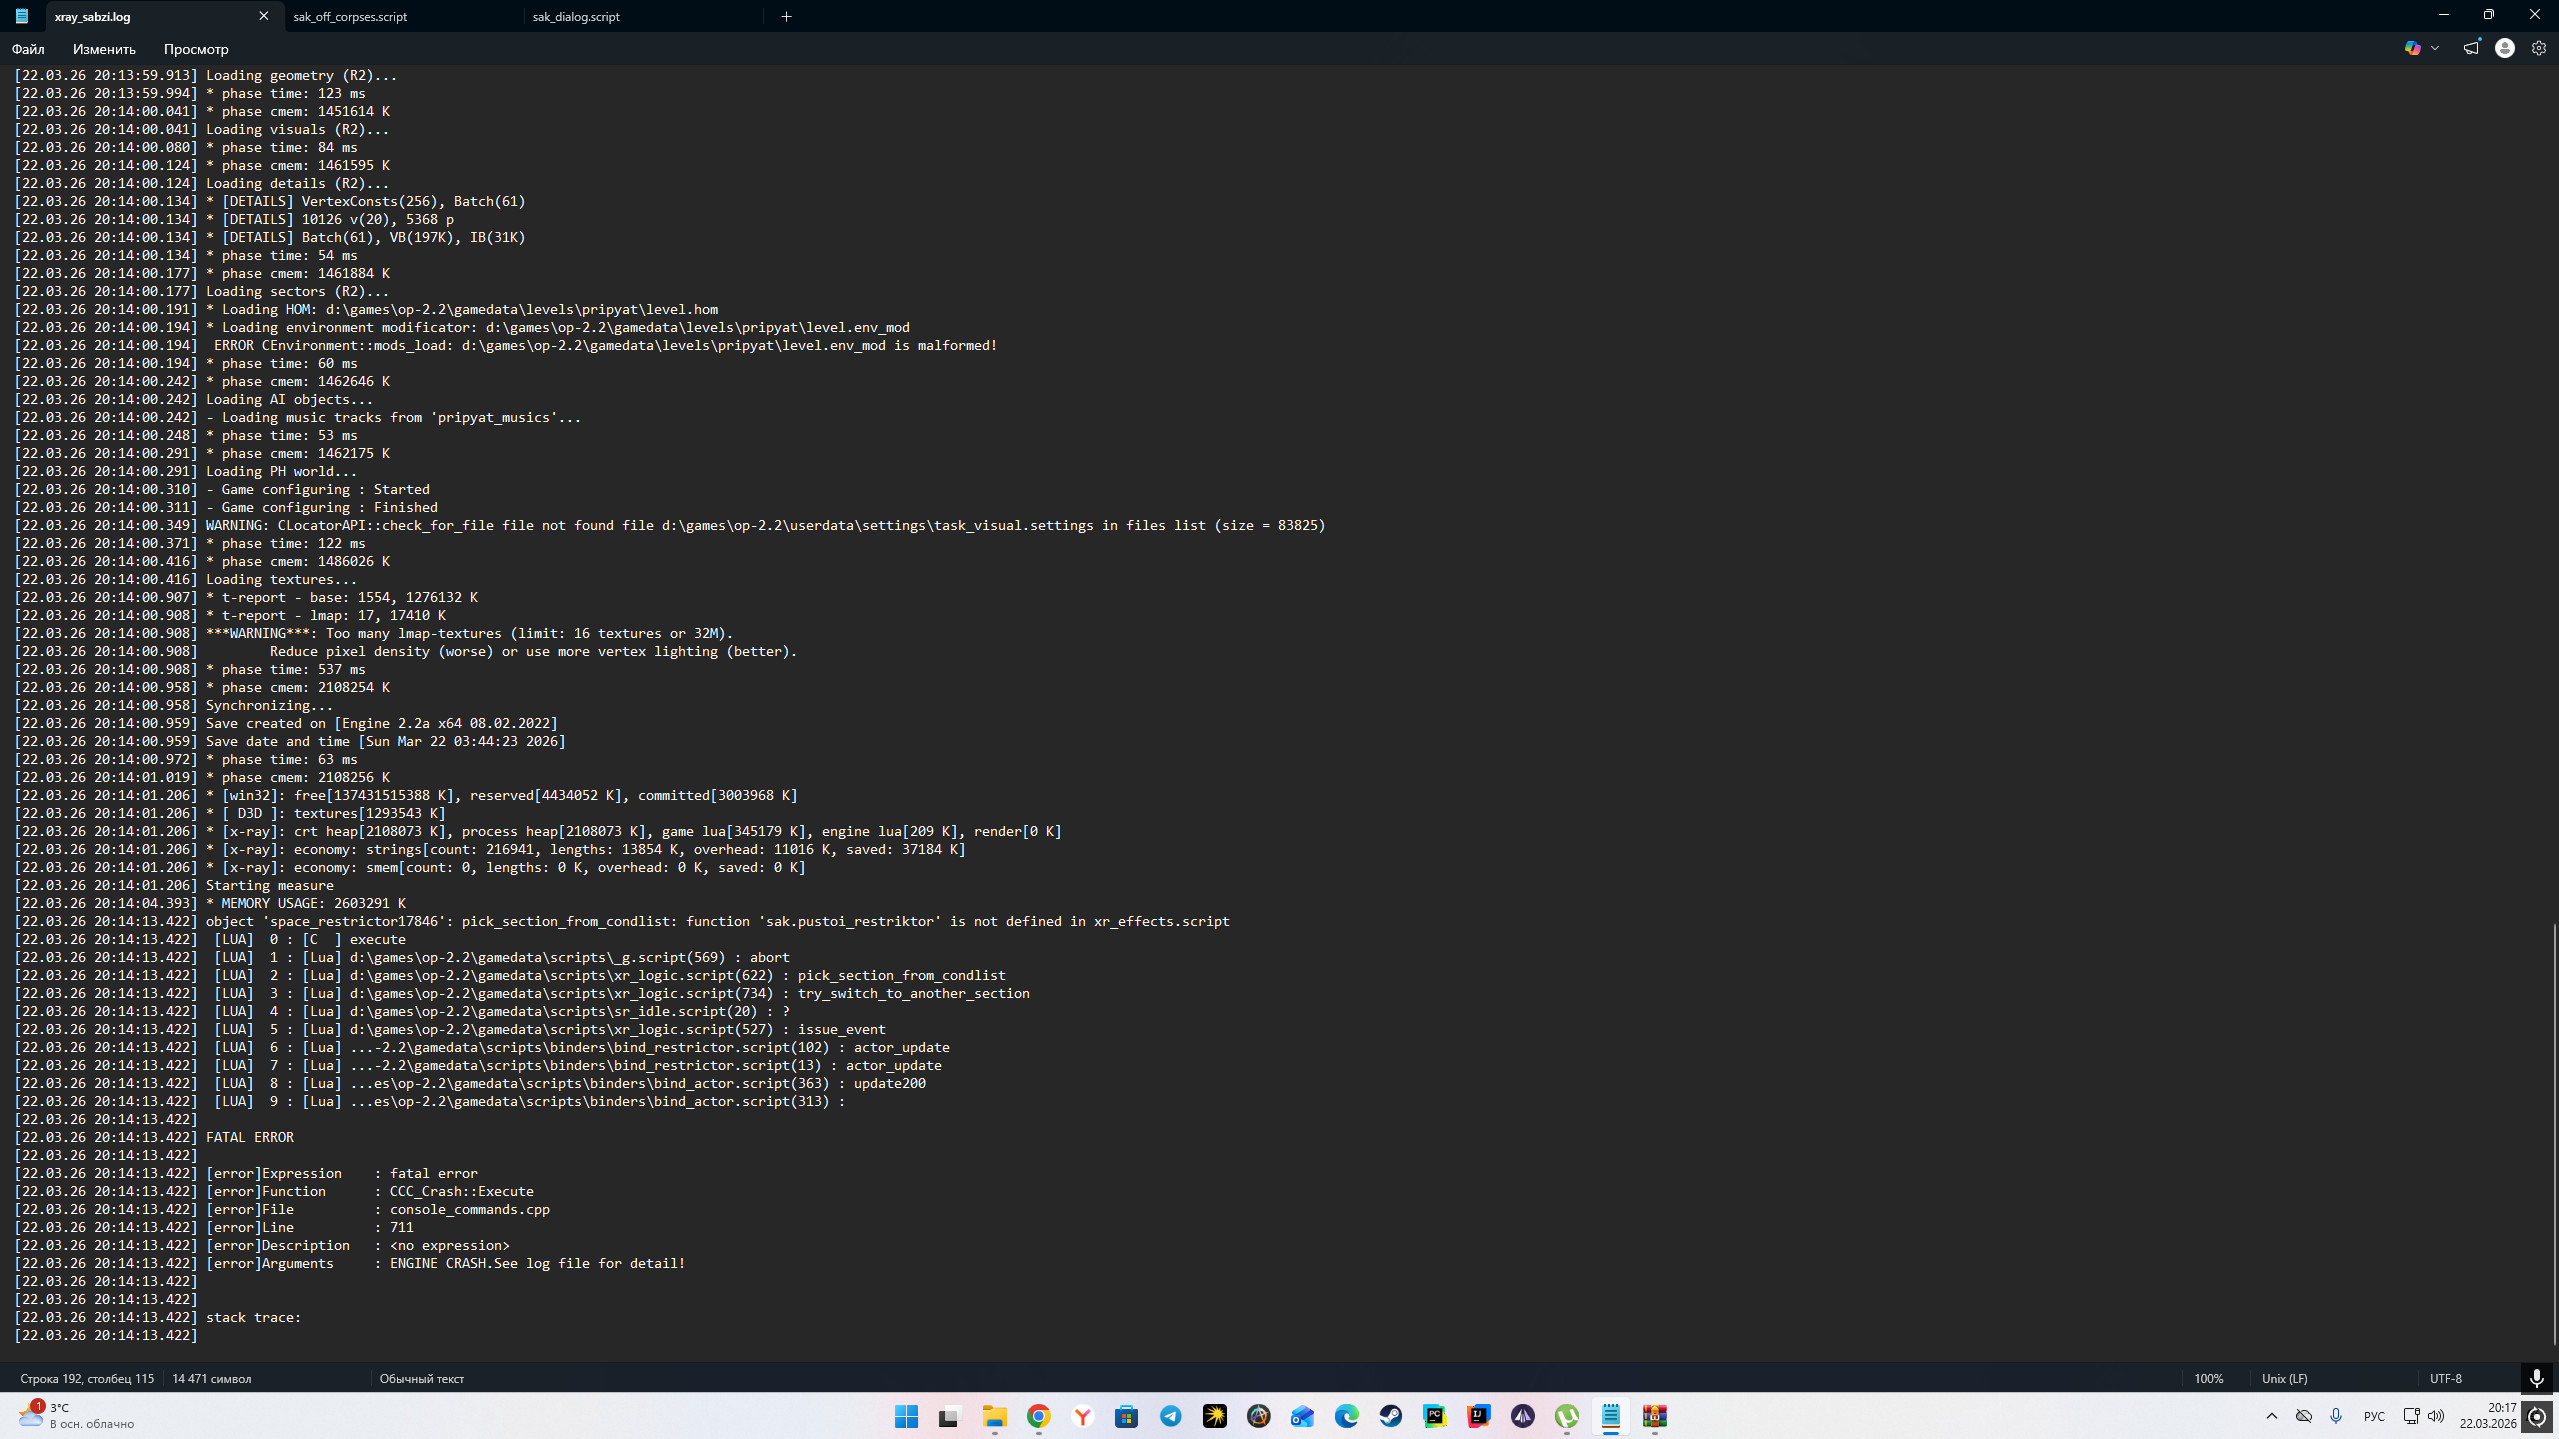This screenshot has height=1439, width=2559.
Task: Open PyCharm from the taskbar
Action: 1434,1416
